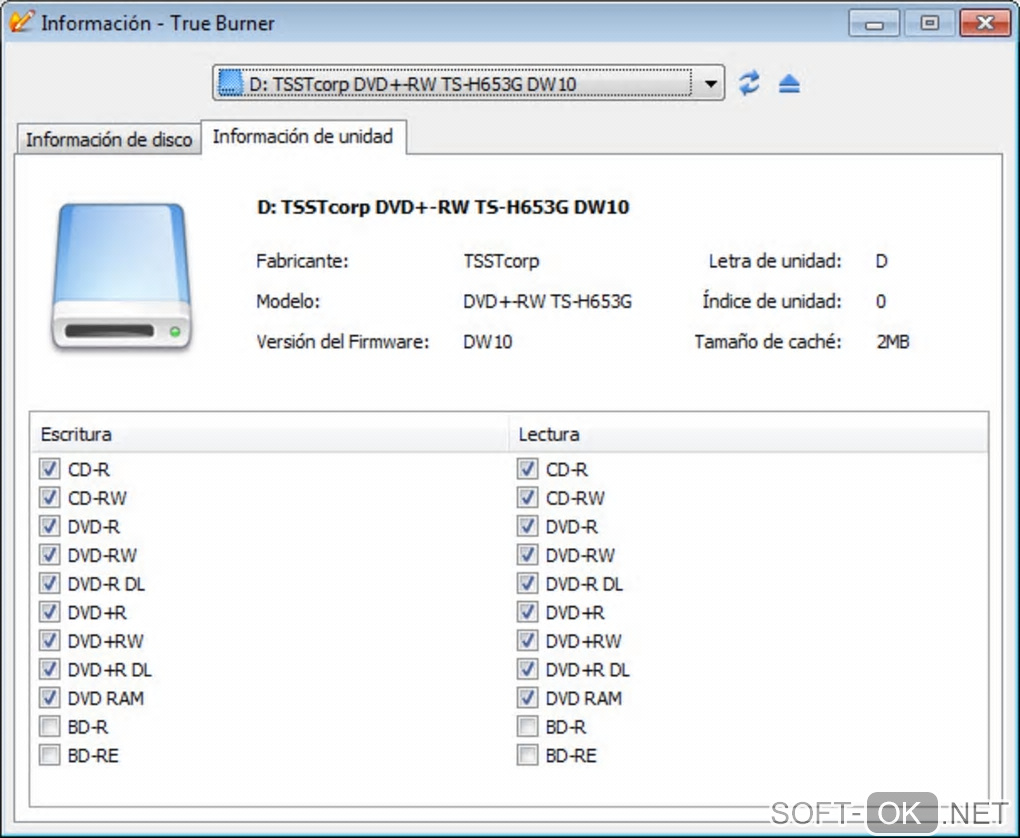Toggle DVD RAM checkbox under Escritura
This screenshot has width=1020, height=838.
(49, 697)
